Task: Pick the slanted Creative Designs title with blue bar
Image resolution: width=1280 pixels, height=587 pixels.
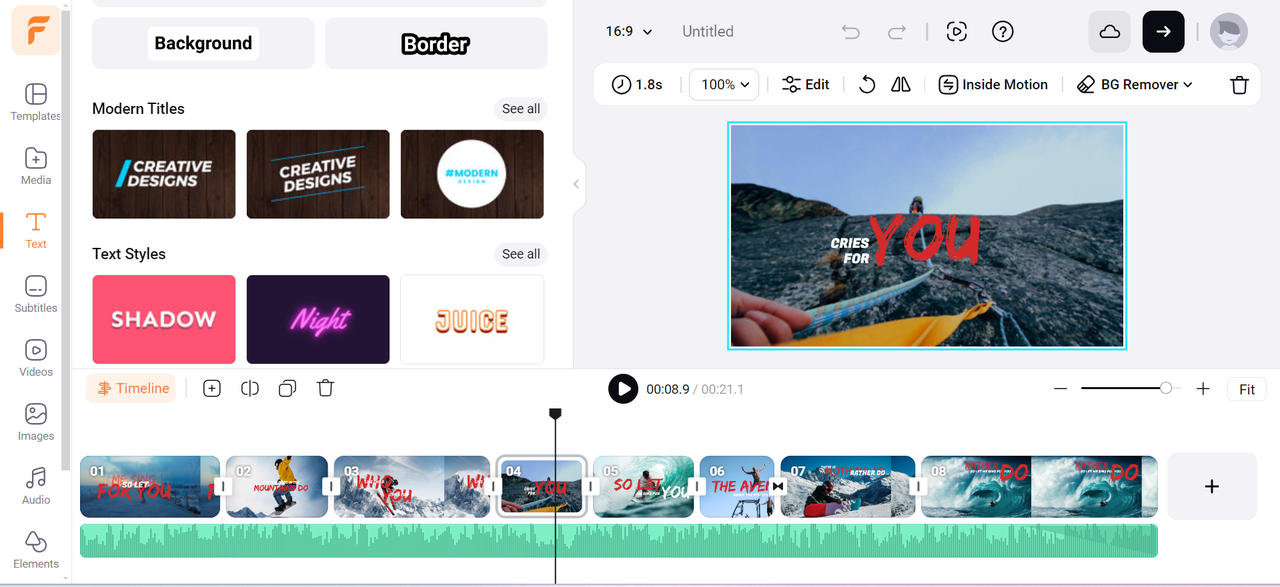Action: 164,174
